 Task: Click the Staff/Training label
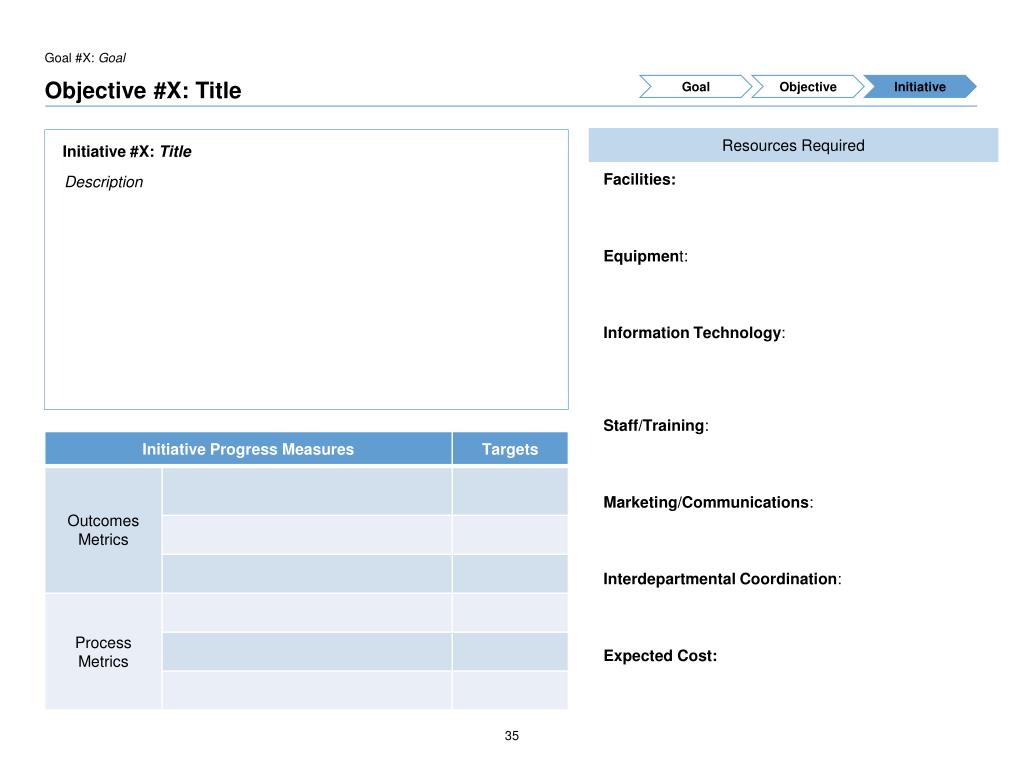[x=655, y=426]
